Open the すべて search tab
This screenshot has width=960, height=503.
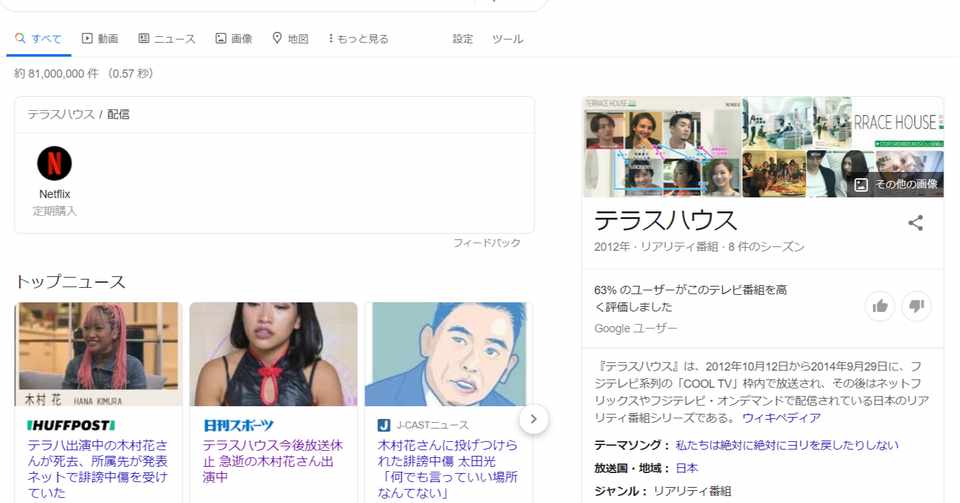[39, 39]
